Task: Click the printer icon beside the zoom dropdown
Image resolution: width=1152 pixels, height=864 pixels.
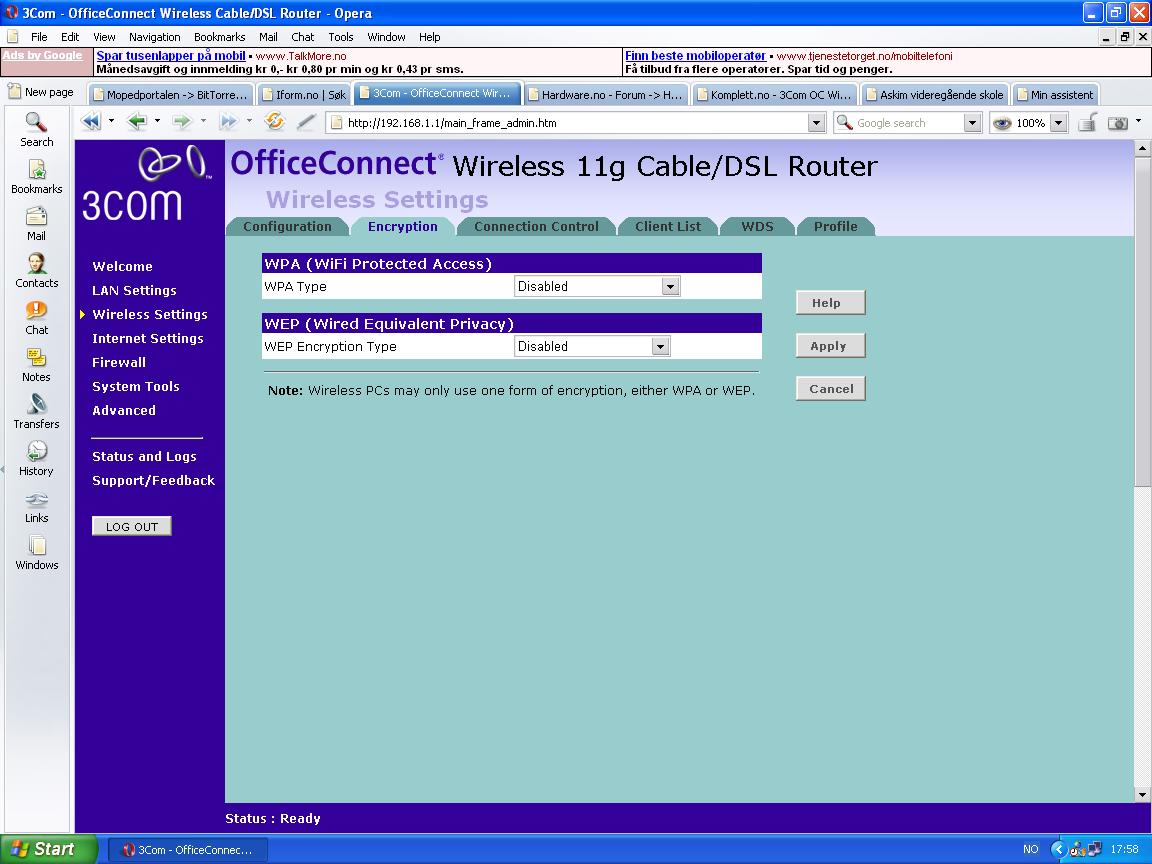Action: tap(1087, 123)
